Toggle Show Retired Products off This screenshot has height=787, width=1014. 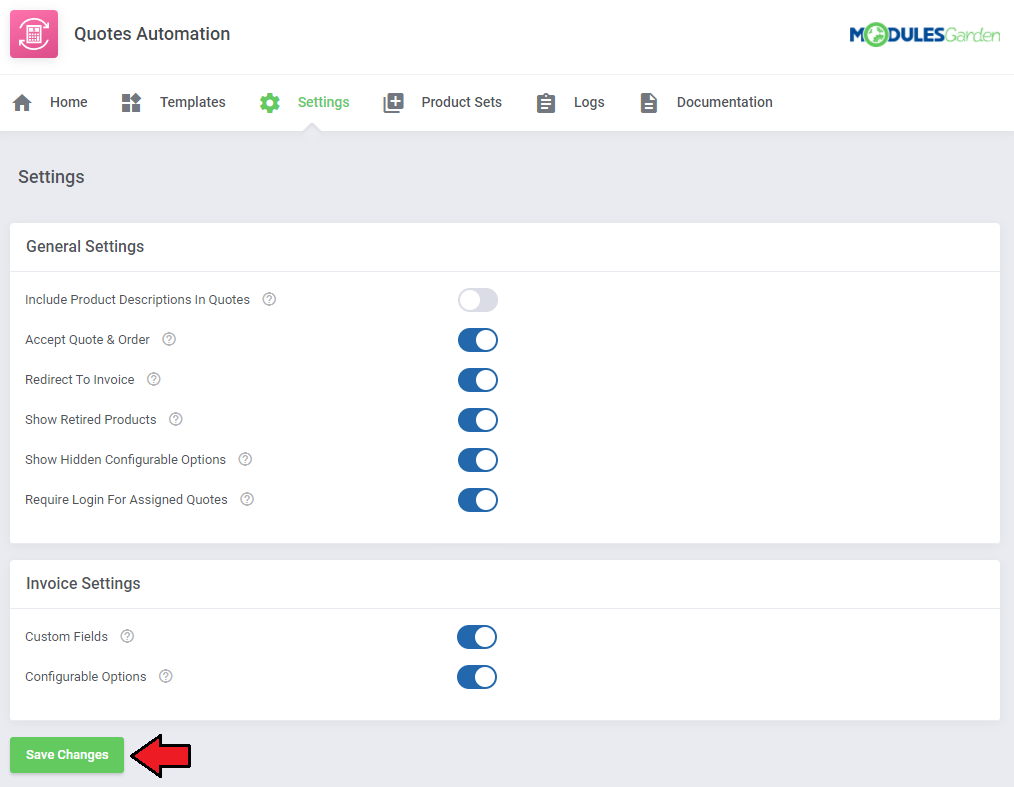point(478,420)
